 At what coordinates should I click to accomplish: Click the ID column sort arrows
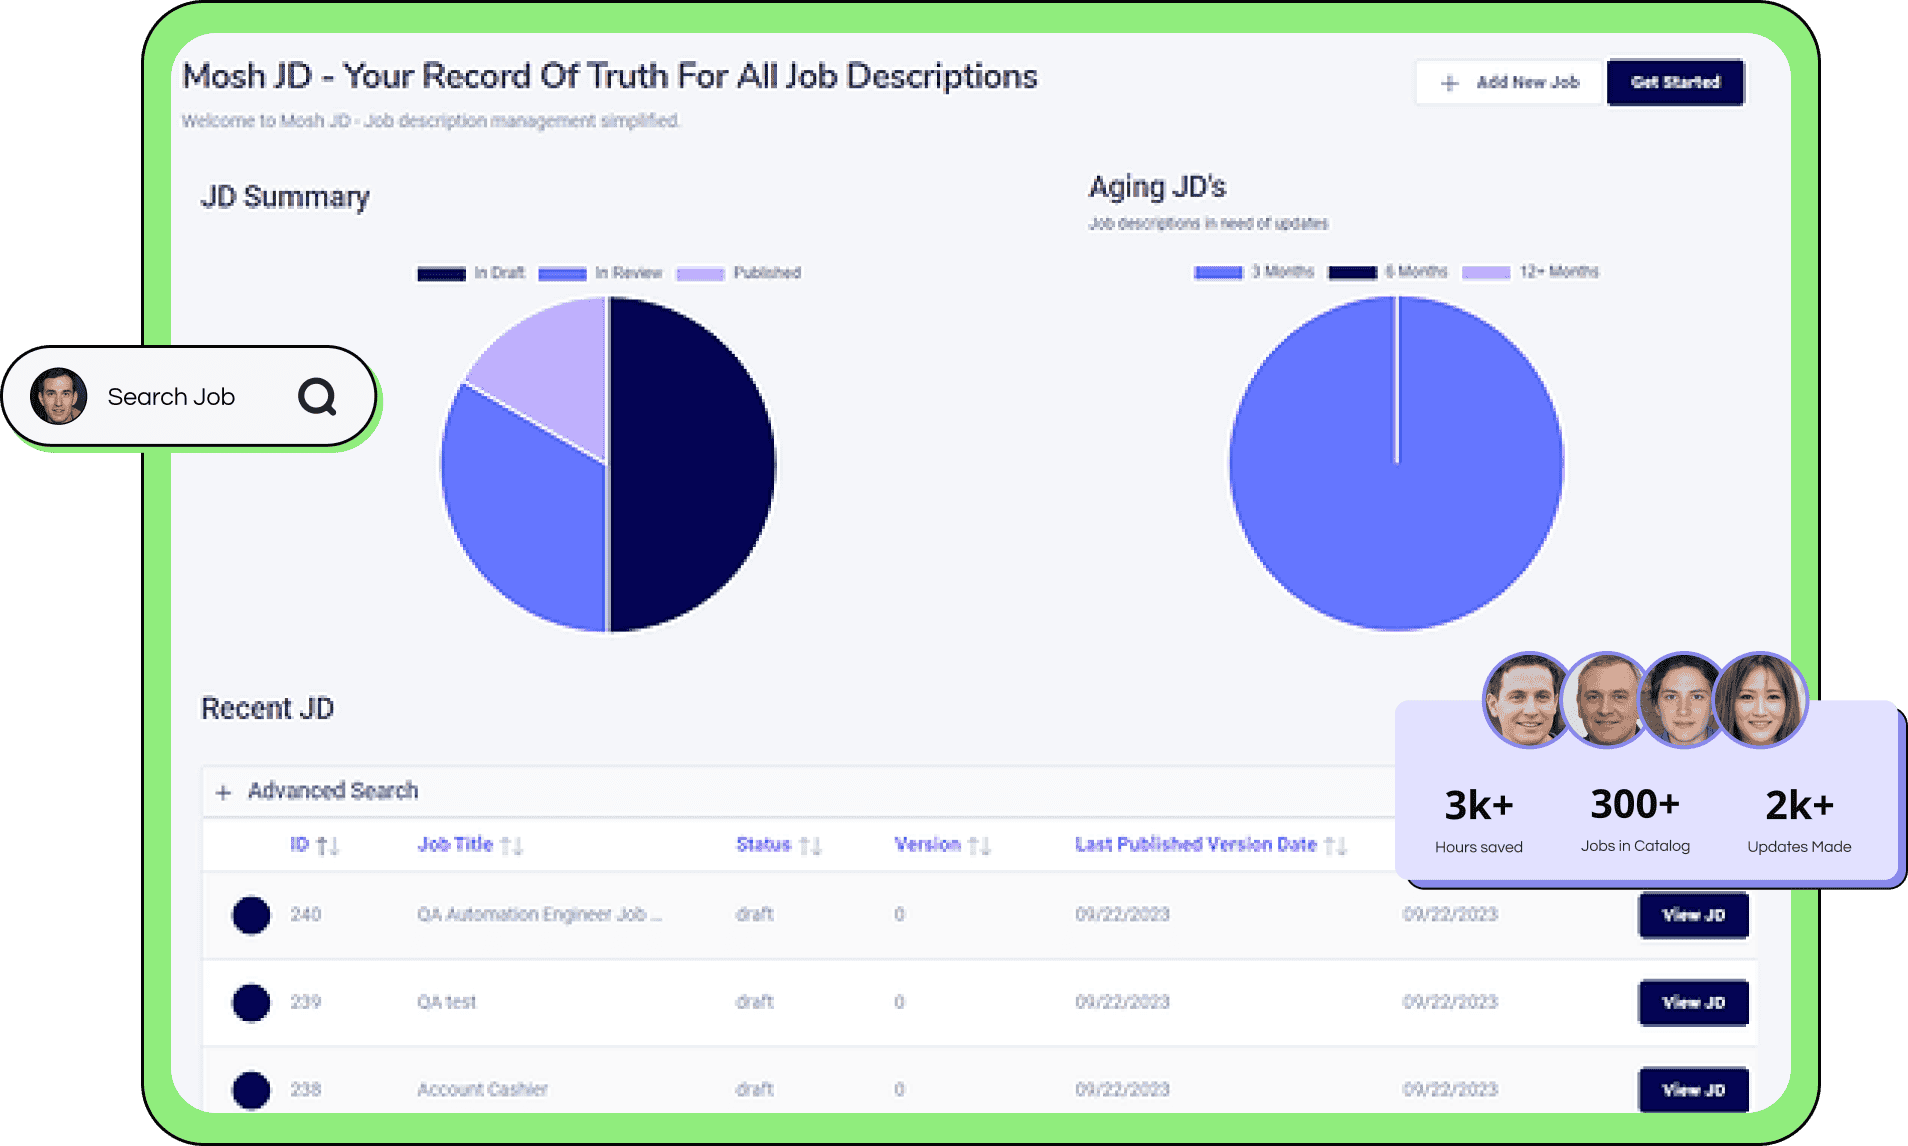click(x=328, y=846)
